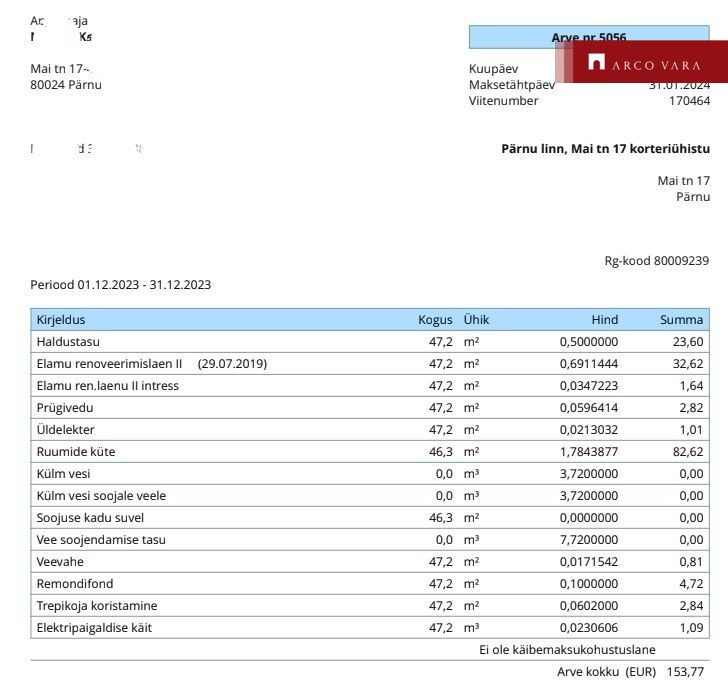This screenshot has height=687, width=728.
Task: Click the 'Ühik' column header
Action: tap(476, 320)
